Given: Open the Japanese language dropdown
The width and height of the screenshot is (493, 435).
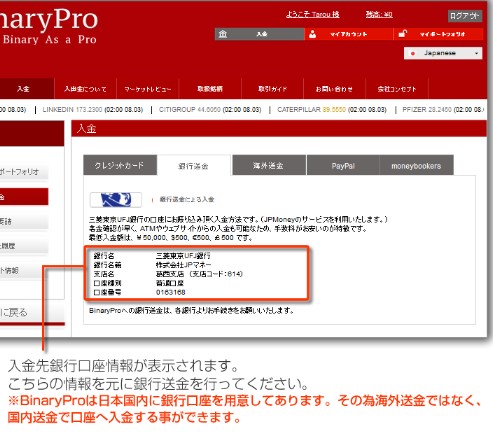Looking at the screenshot, I should [x=443, y=53].
